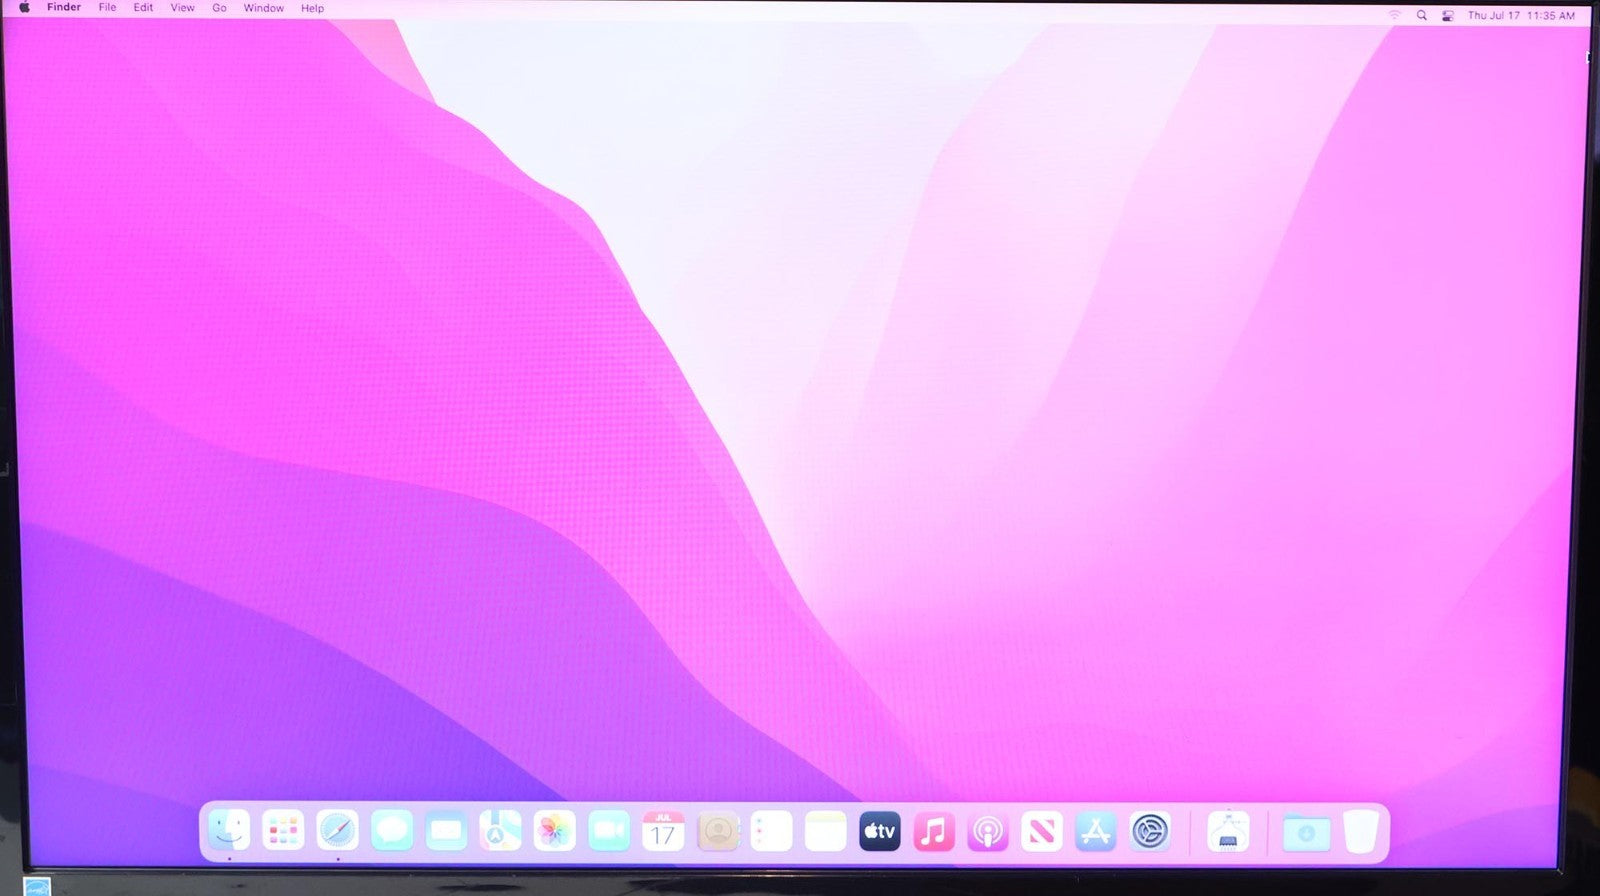Image resolution: width=1600 pixels, height=896 pixels.
Task: Open the Edit menu
Action: (144, 8)
